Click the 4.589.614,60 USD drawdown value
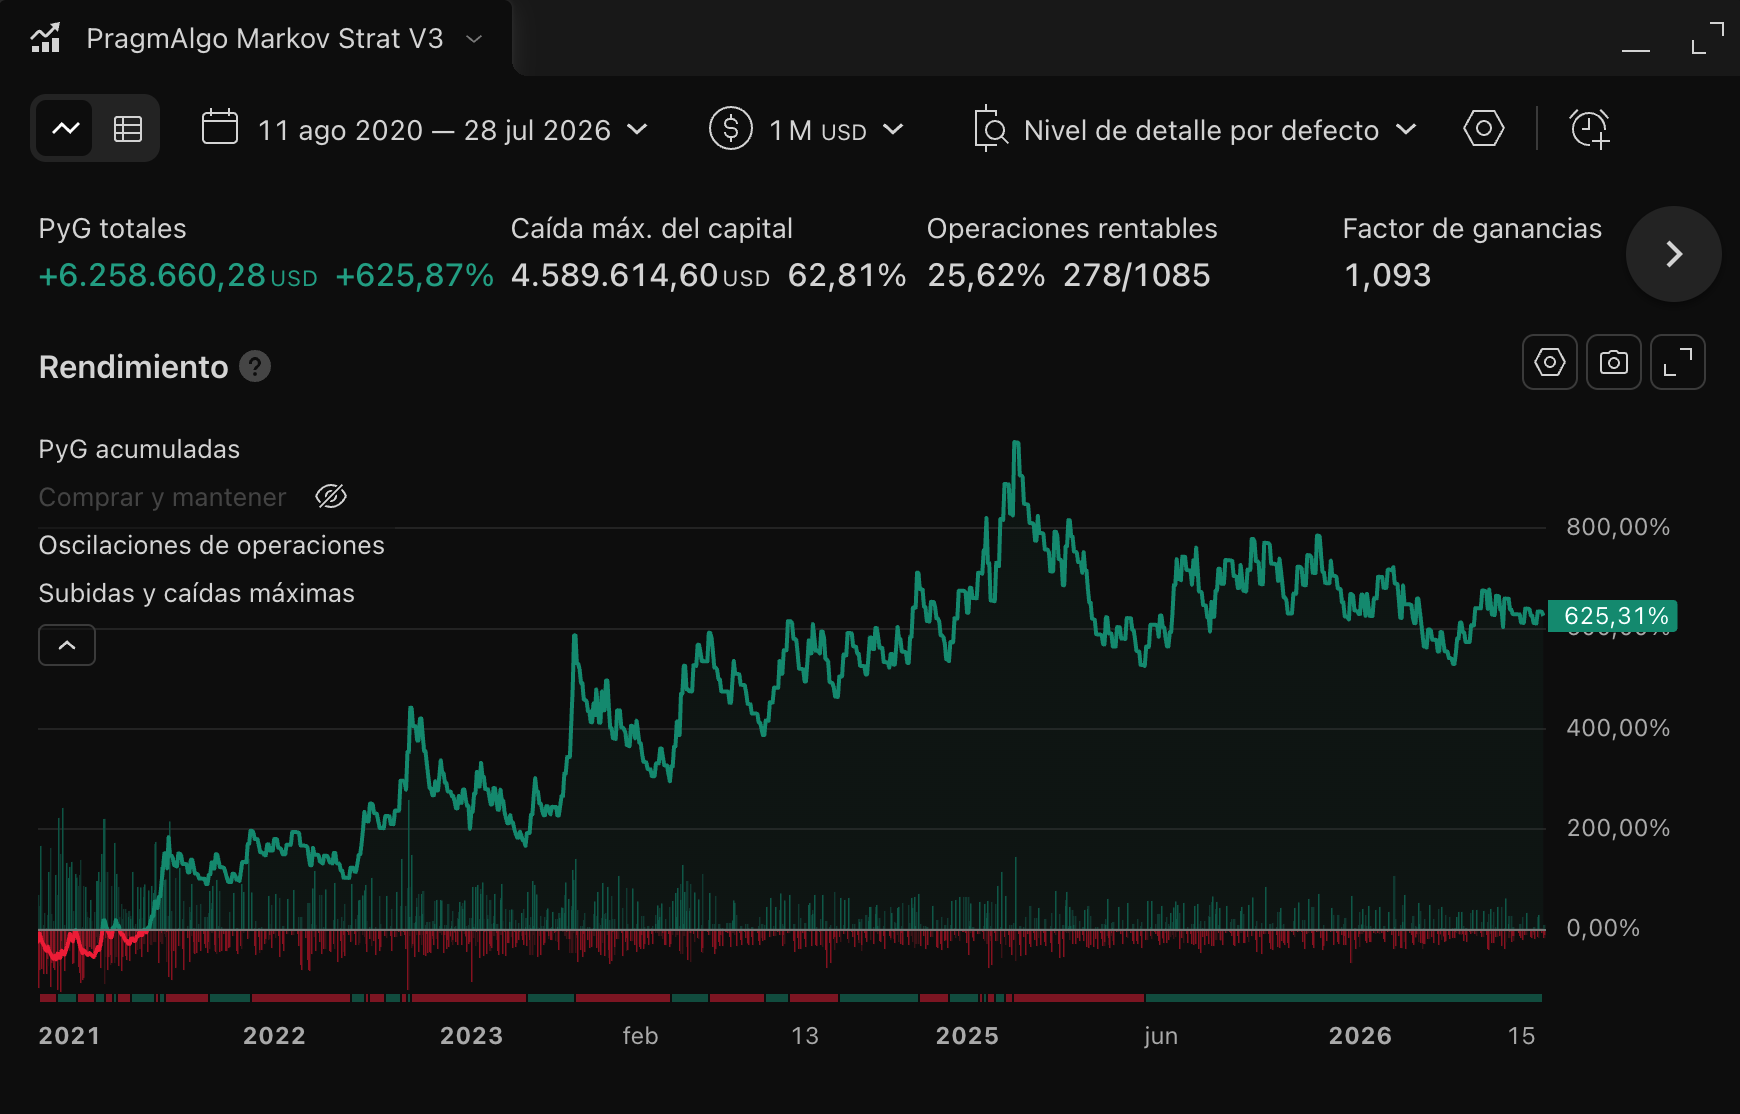The width and height of the screenshot is (1740, 1114). tap(640, 275)
